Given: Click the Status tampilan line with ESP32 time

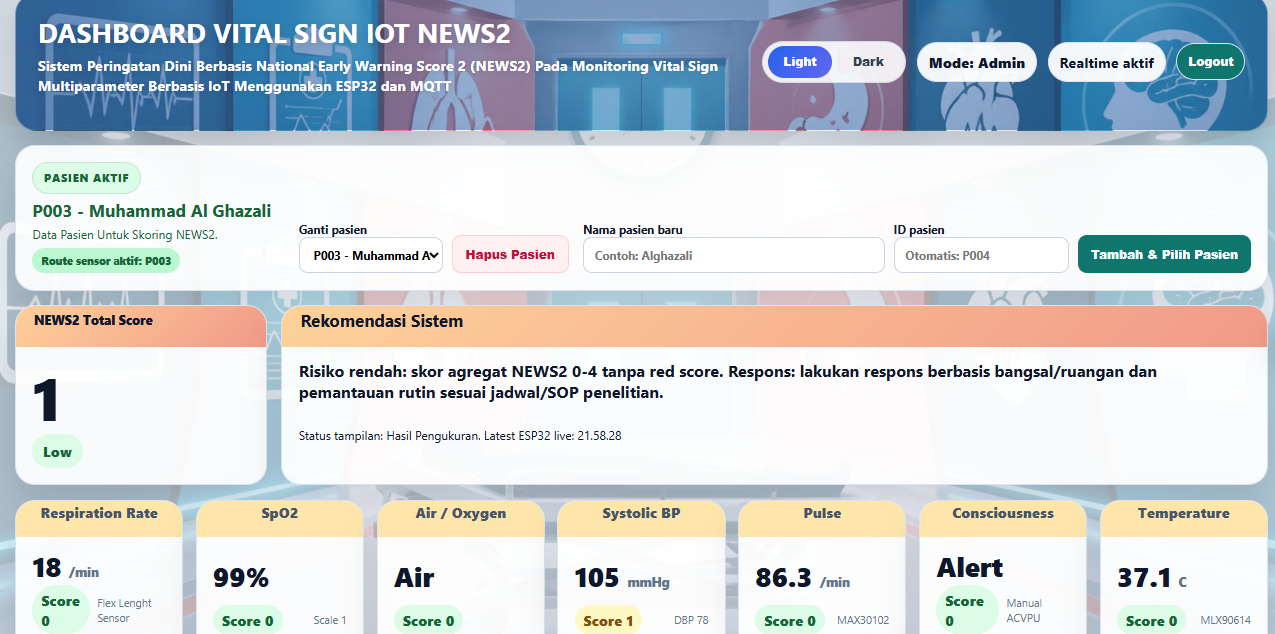Looking at the screenshot, I should [460, 436].
